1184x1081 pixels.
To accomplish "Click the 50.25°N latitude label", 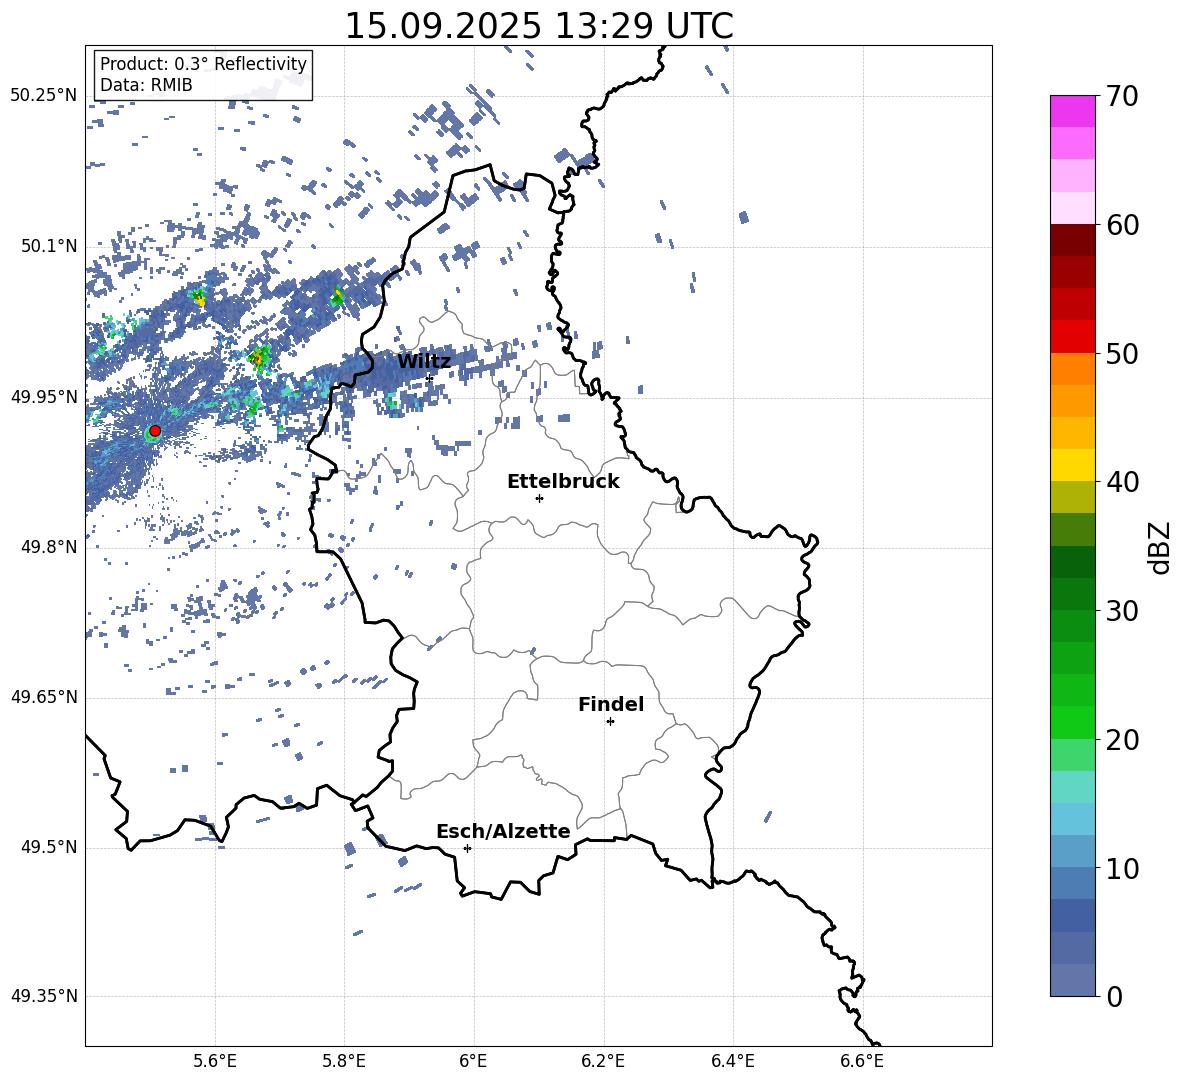I will click(44, 96).
